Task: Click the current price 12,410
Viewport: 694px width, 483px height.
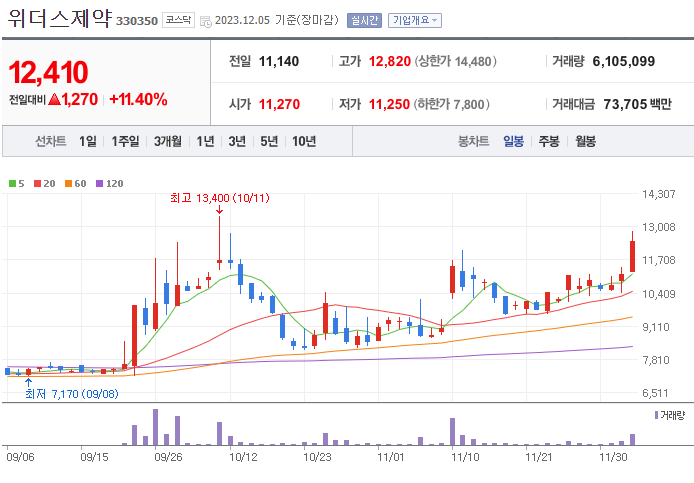Action: point(48,72)
